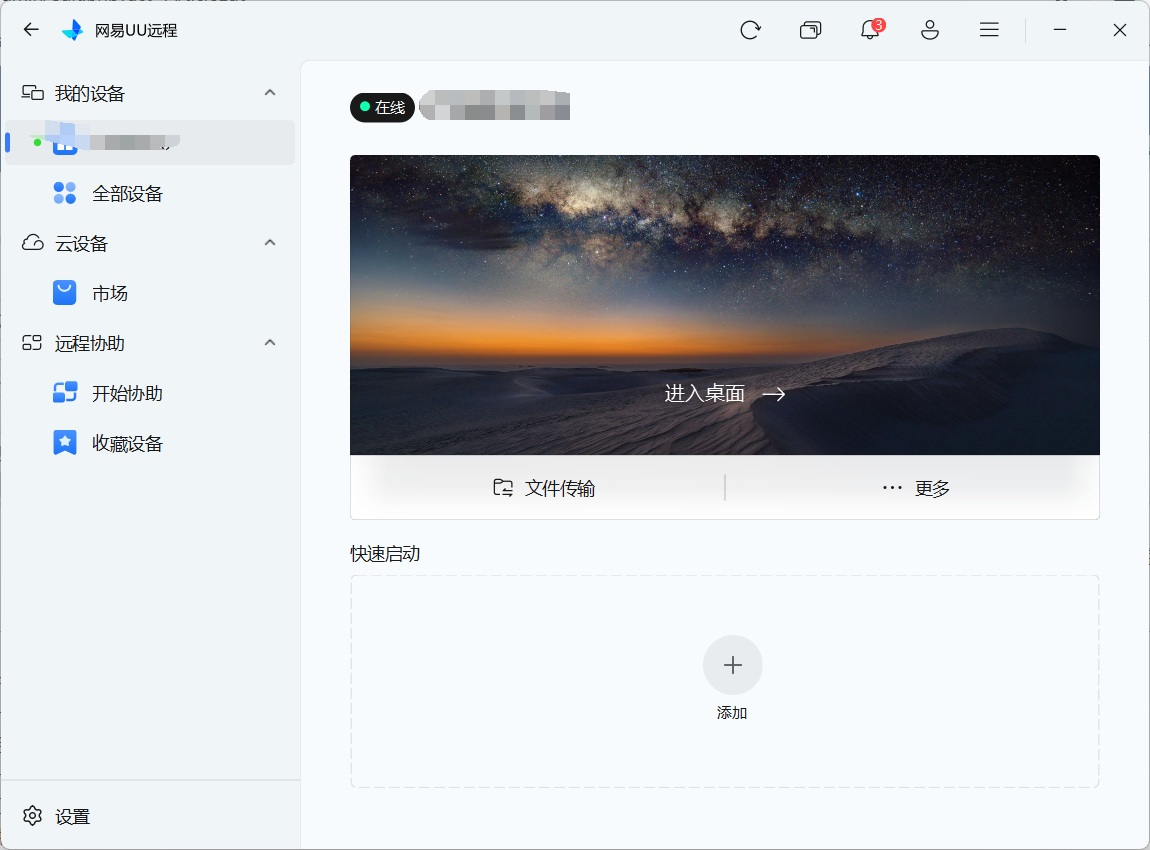Collapse the 远程协助 section chevron
Image resolution: width=1150 pixels, height=850 pixels.
point(270,342)
